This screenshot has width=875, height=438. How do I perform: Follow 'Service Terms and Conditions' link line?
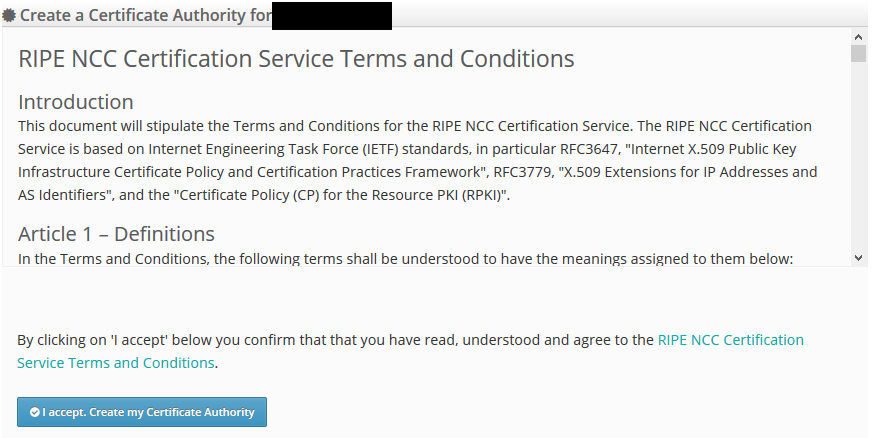[x=116, y=363]
